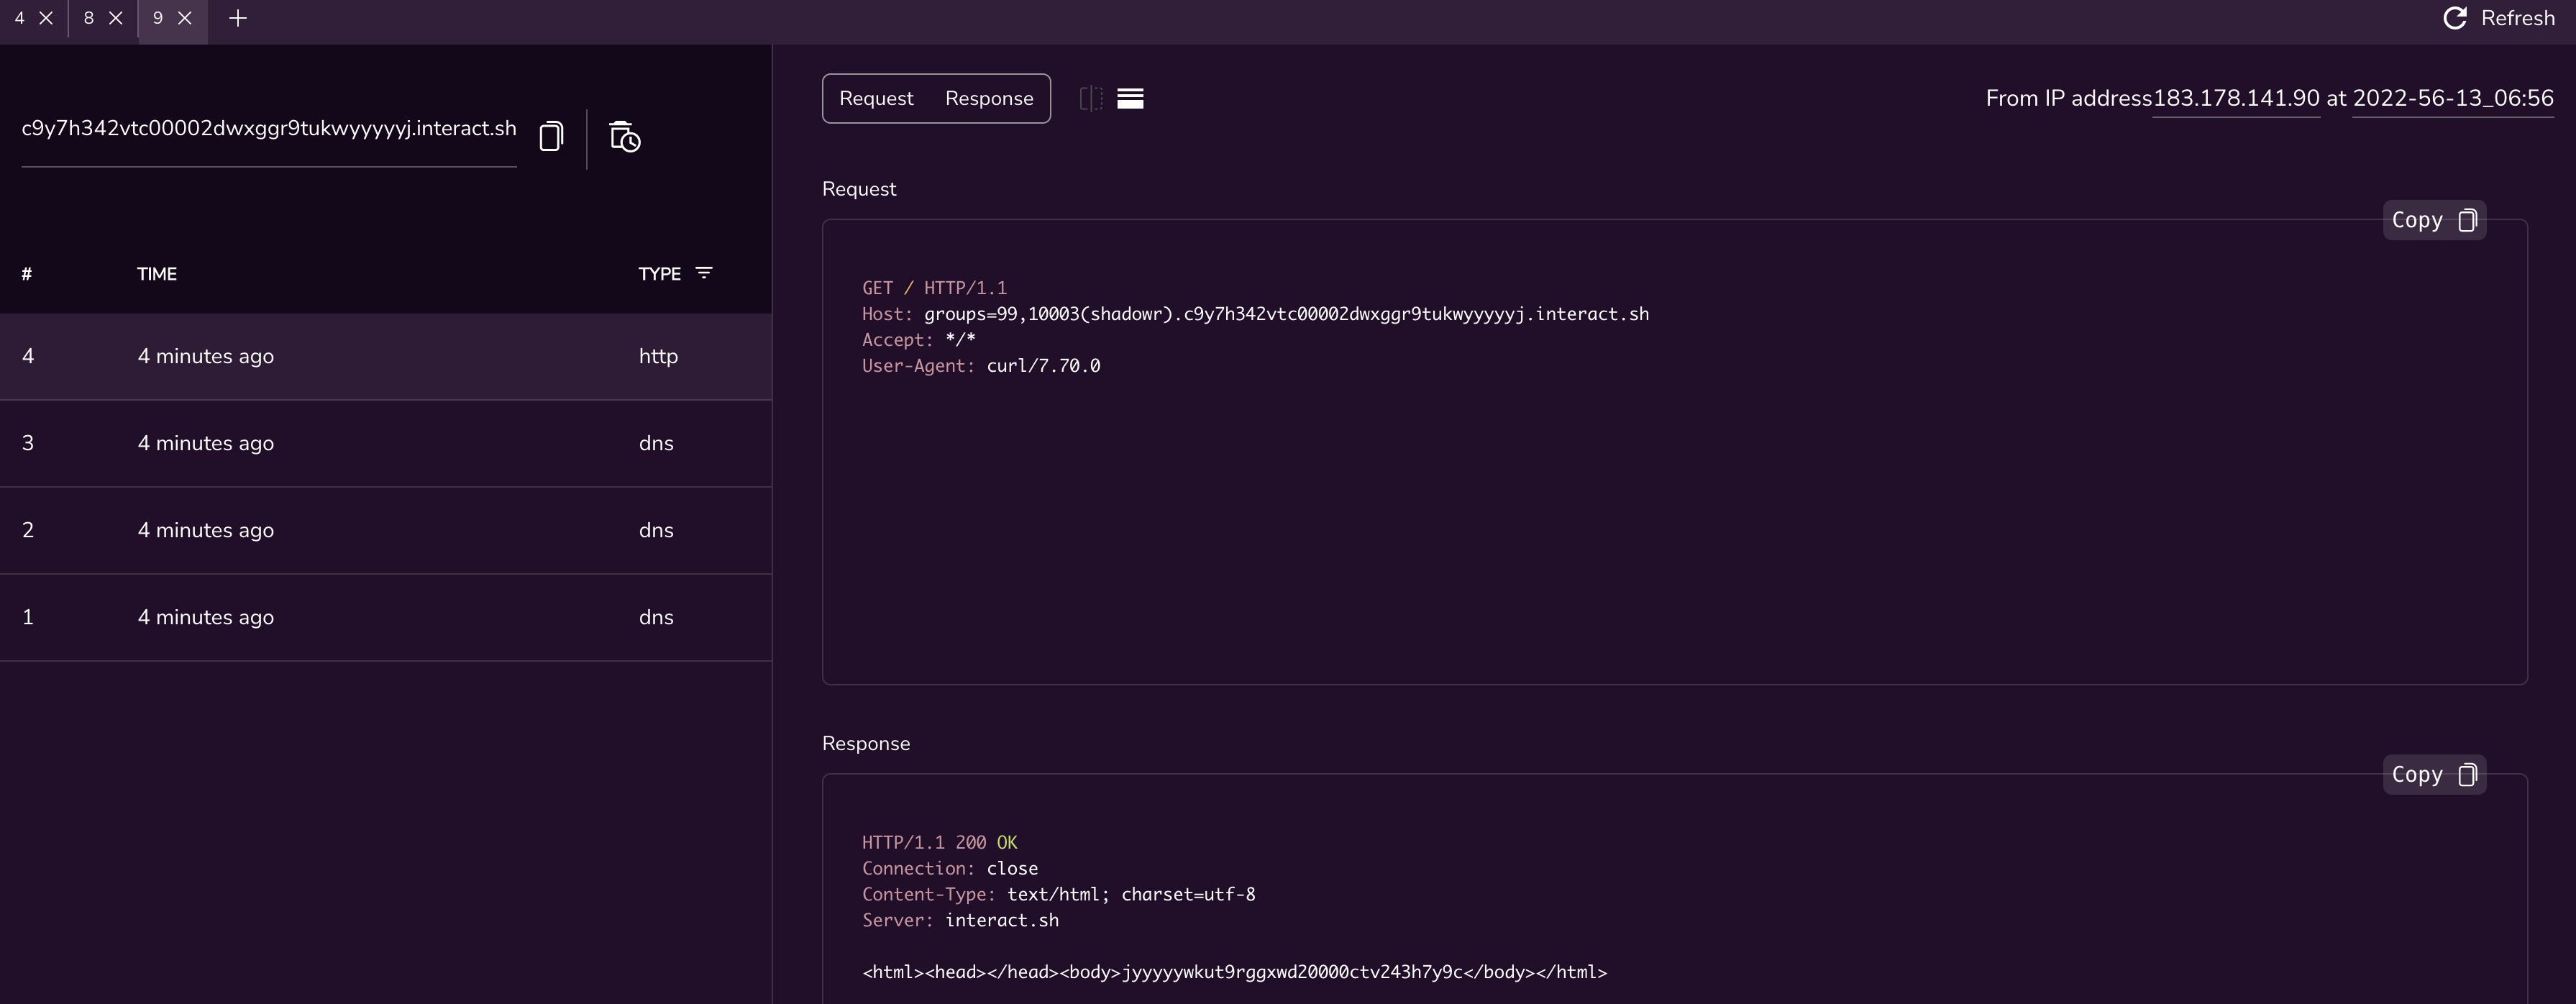Close tab 9
The height and width of the screenshot is (1004, 2576).
coord(185,18)
